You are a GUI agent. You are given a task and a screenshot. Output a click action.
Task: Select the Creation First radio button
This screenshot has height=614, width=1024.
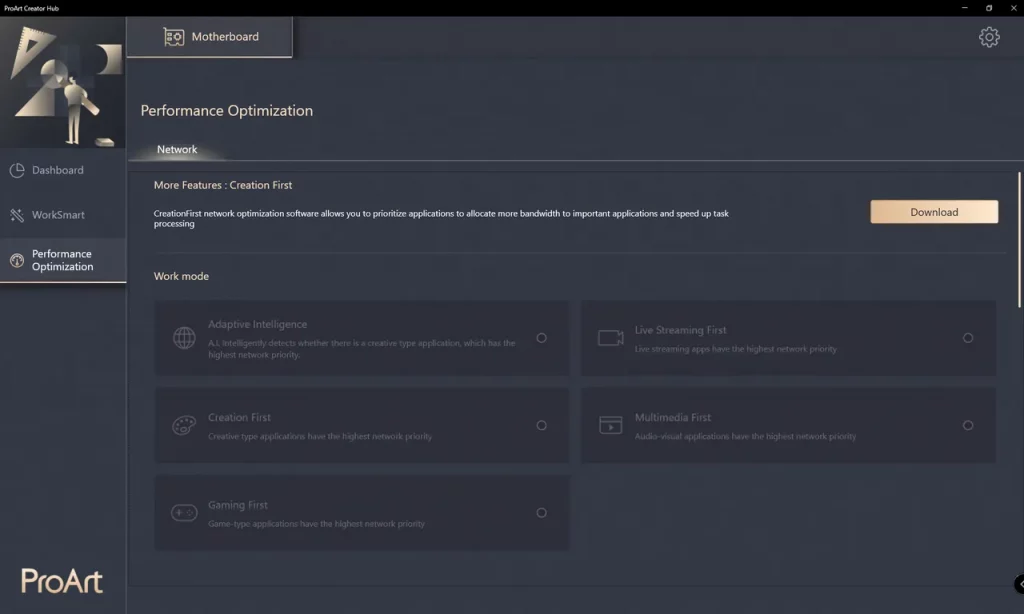pyautogui.click(x=541, y=425)
